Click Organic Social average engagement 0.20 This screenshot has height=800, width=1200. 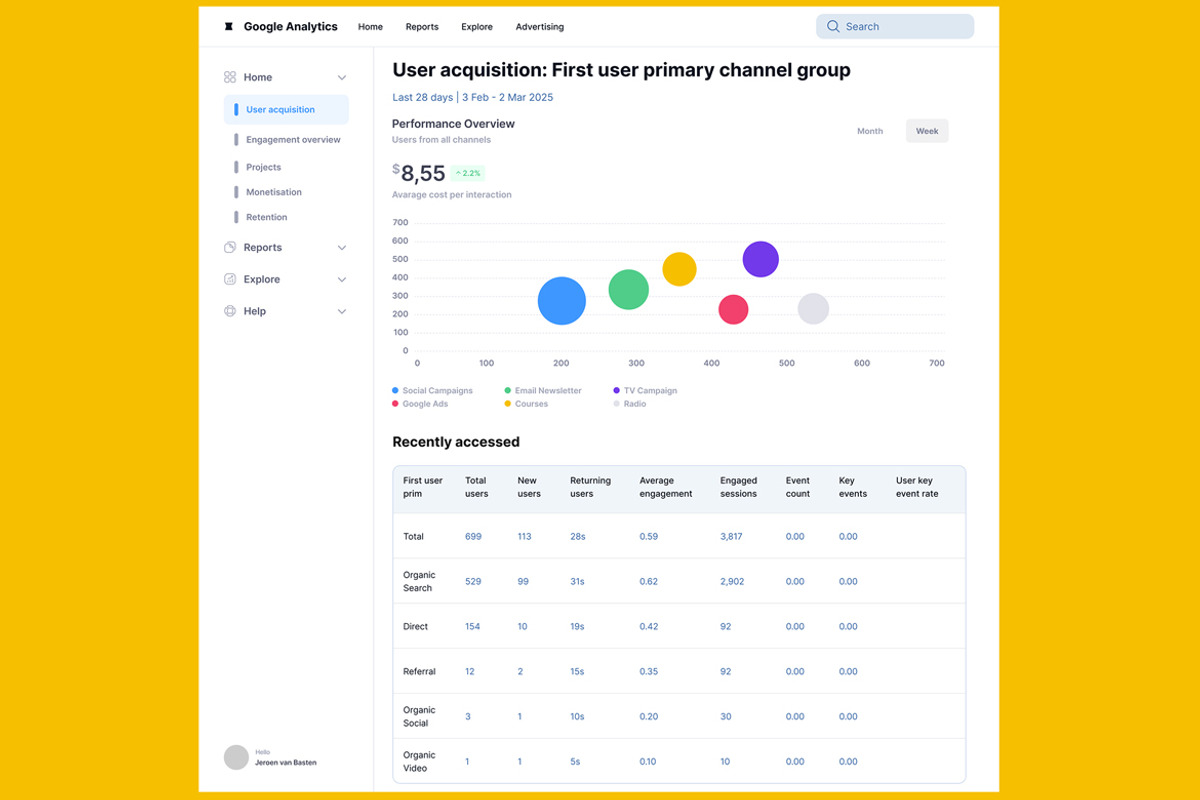point(649,717)
